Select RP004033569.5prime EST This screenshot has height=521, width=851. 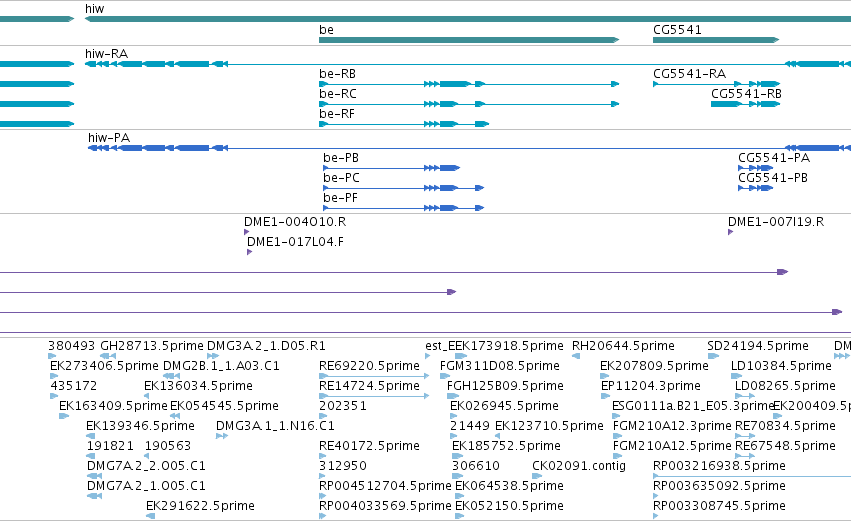(x=323, y=516)
